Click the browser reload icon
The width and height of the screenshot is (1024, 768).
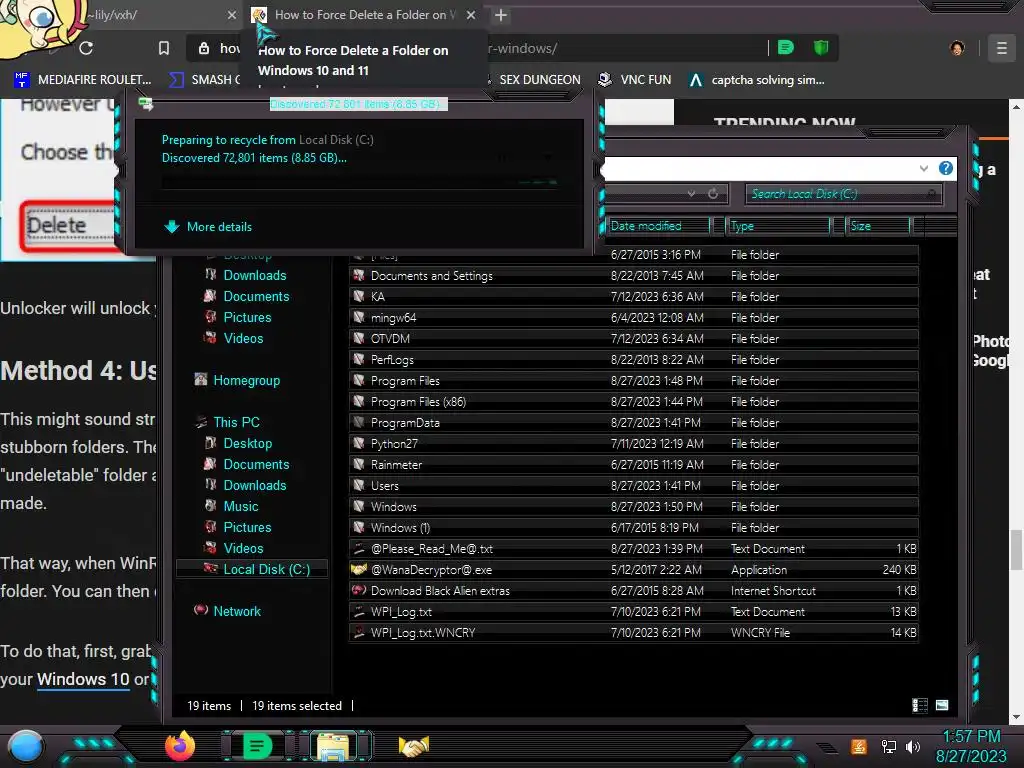pos(86,48)
